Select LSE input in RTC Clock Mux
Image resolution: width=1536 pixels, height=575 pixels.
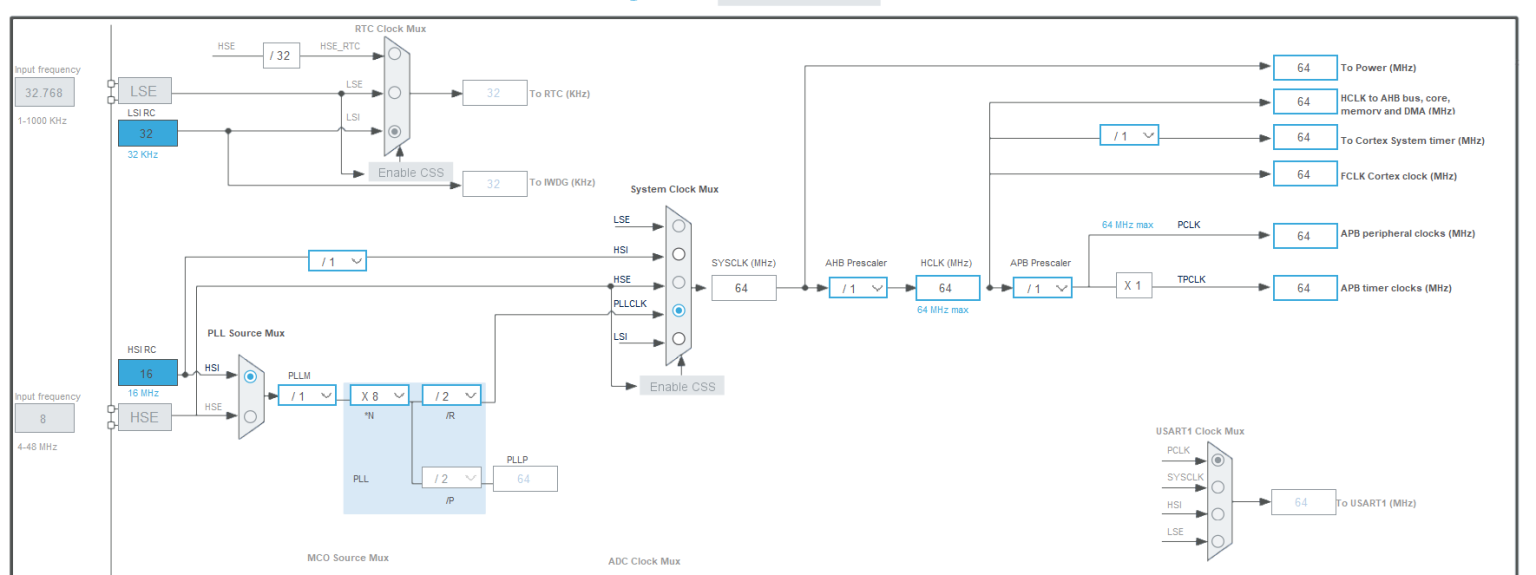pos(395,92)
